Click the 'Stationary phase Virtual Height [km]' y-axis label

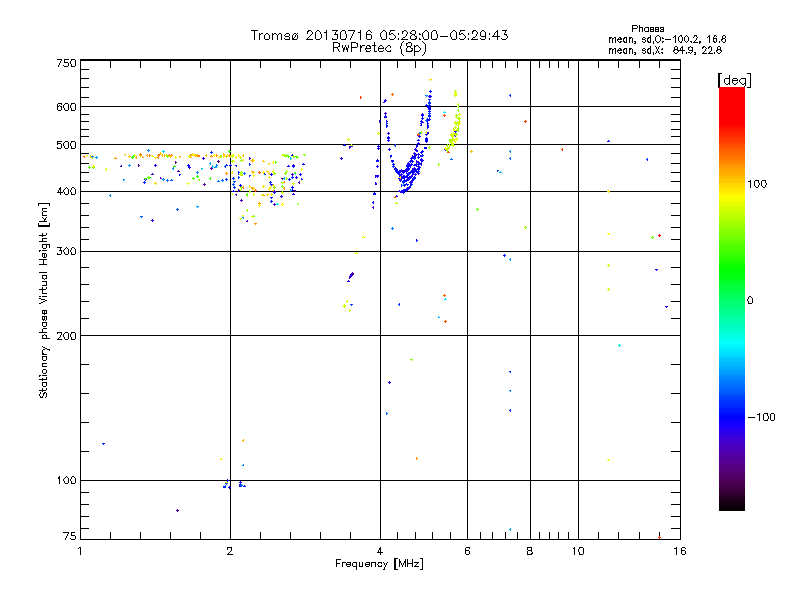click(x=43, y=300)
